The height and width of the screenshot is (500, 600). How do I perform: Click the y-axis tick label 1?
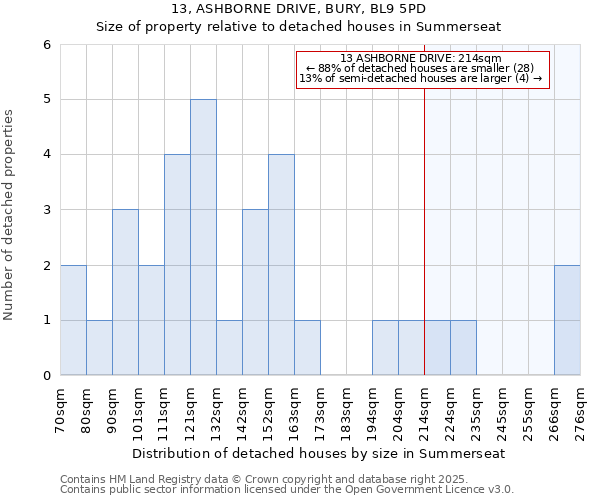pyautogui.click(x=47, y=320)
